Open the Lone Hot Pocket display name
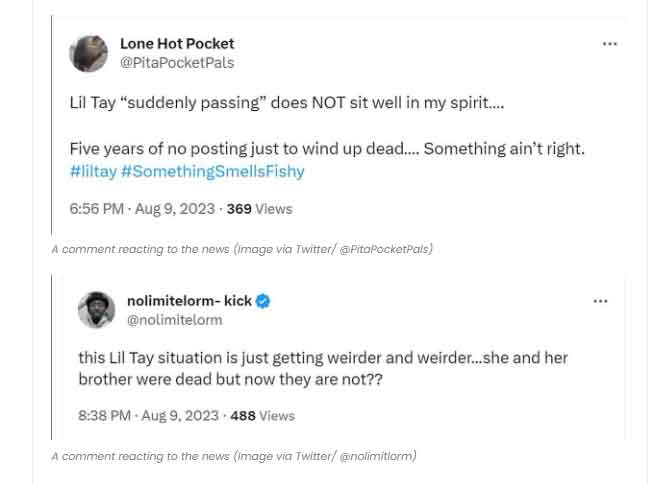Image resolution: width=658 pixels, height=484 pixels. (177, 44)
